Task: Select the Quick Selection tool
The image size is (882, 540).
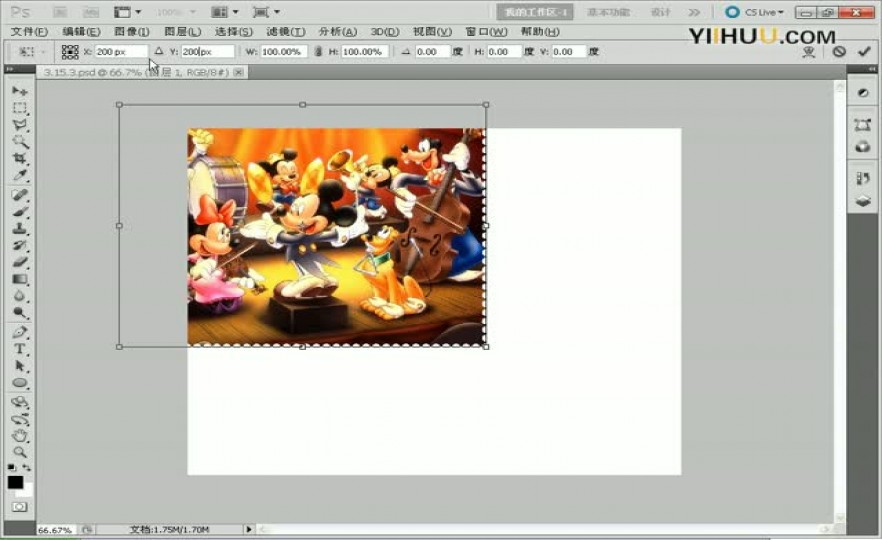Action: tap(20, 142)
